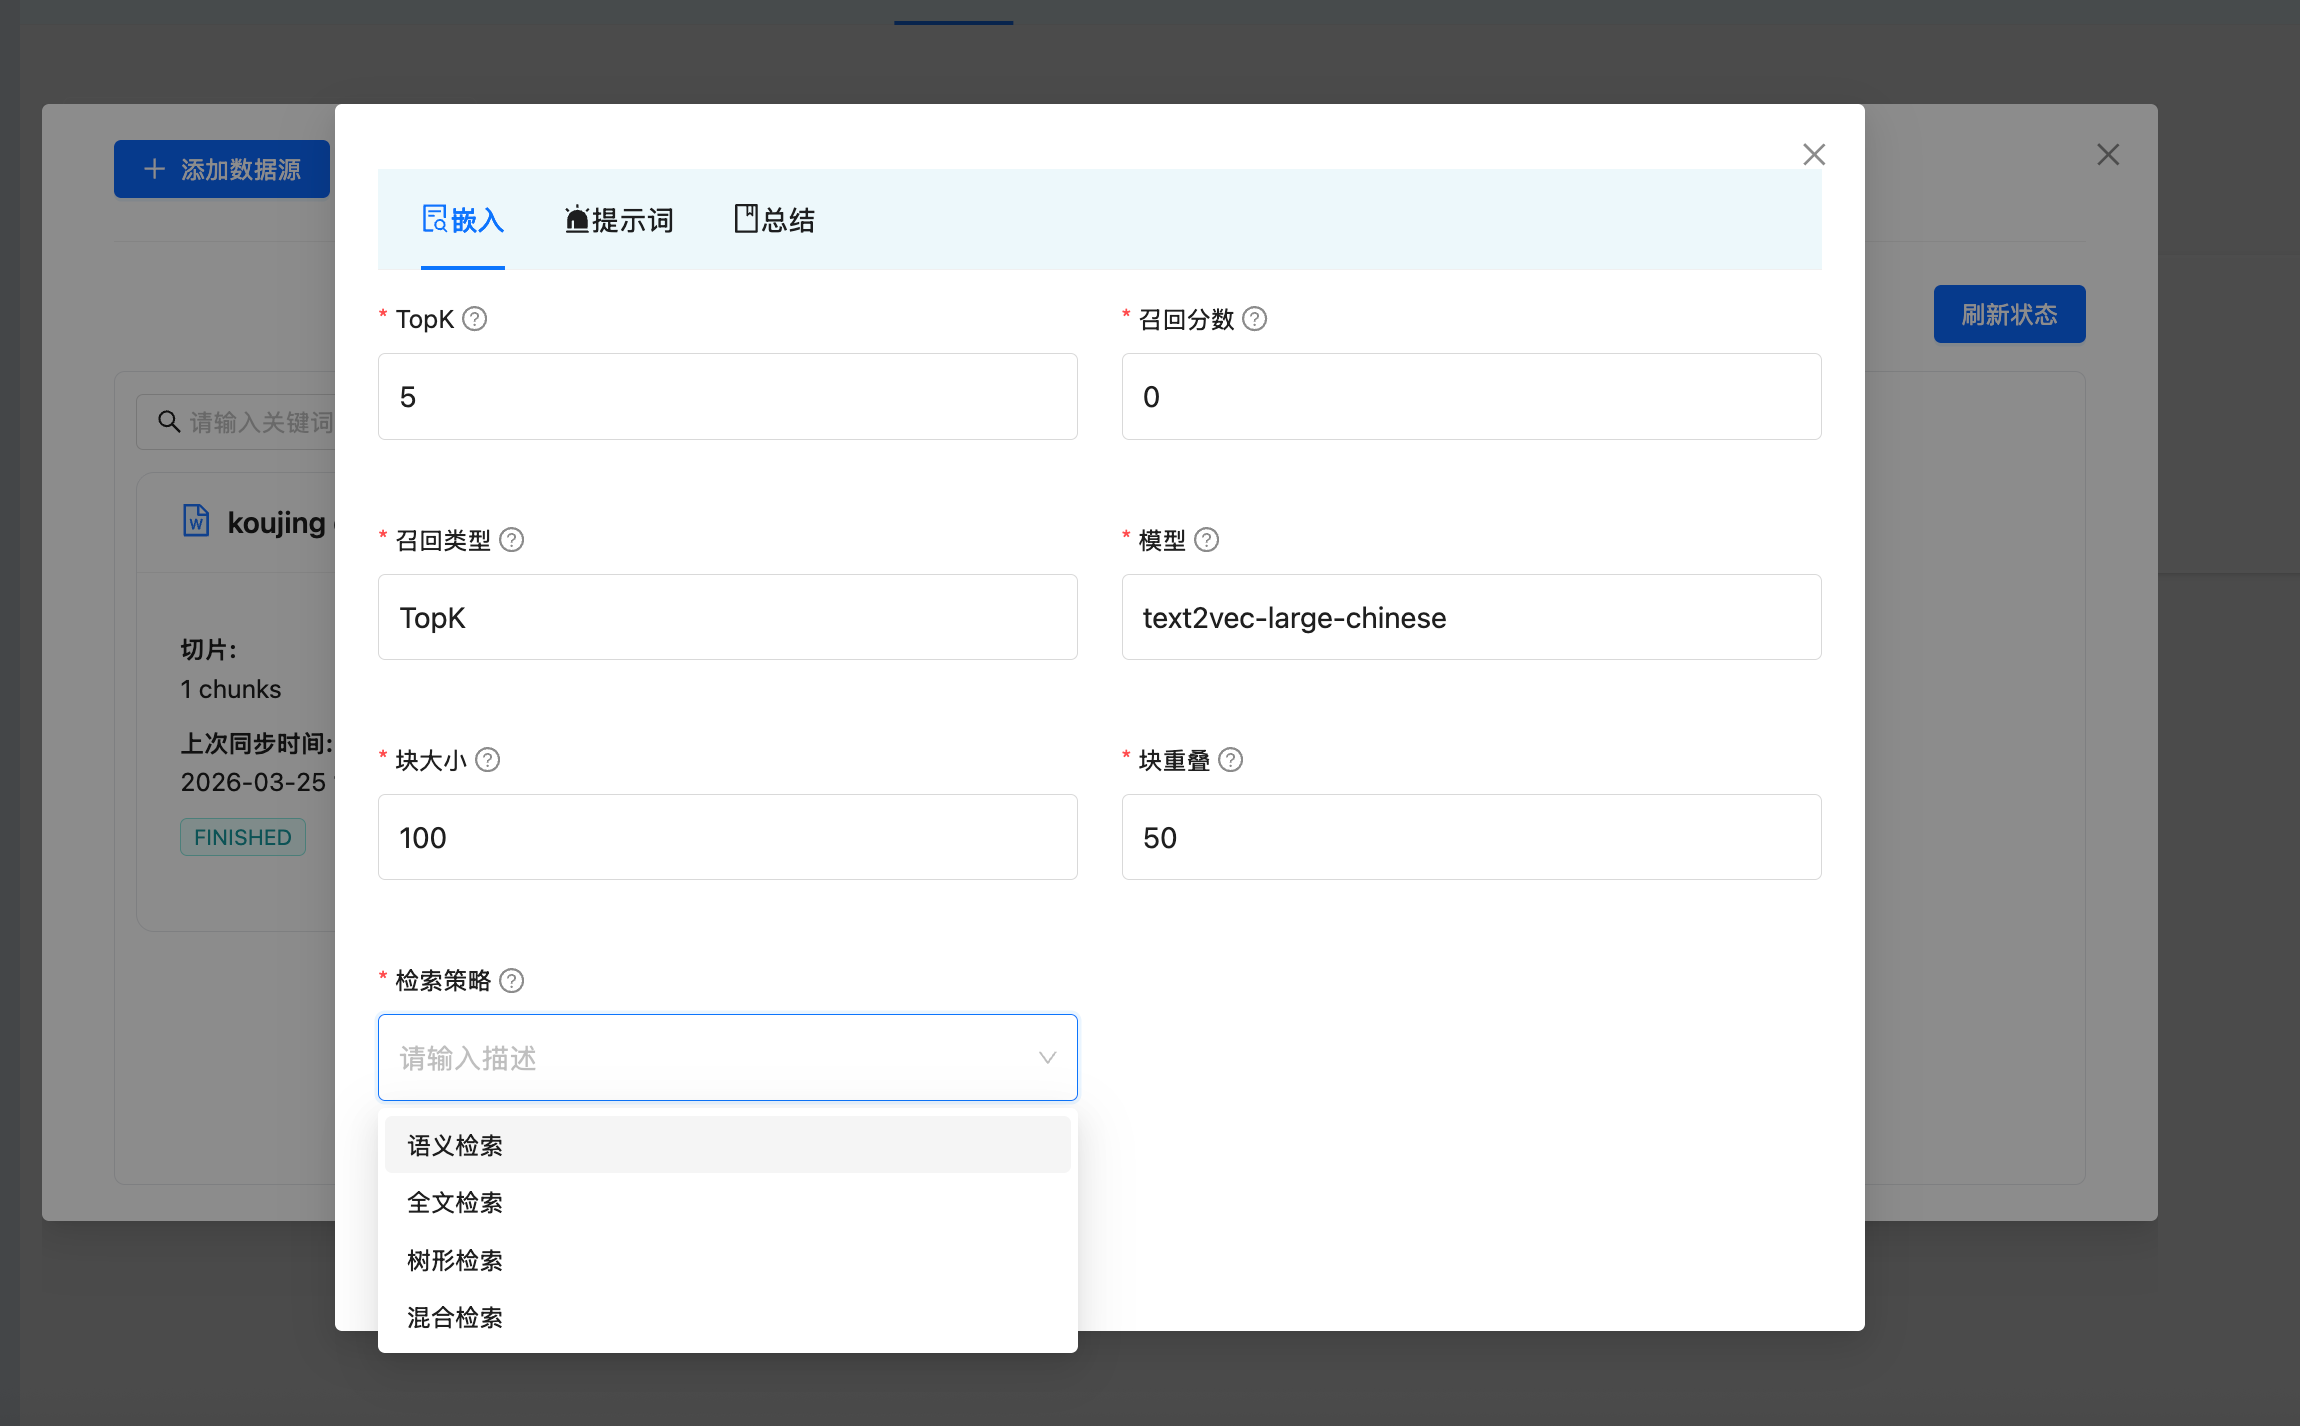
Task: Click the 添加数据源 button
Action: click(x=222, y=169)
